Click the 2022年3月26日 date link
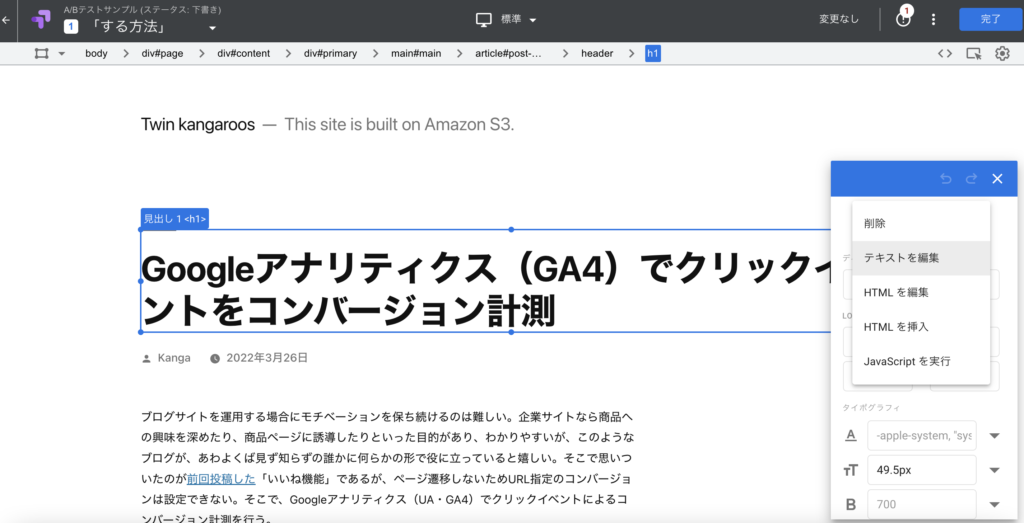Viewport: 1024px width, 523px height. tap(267, 358)
